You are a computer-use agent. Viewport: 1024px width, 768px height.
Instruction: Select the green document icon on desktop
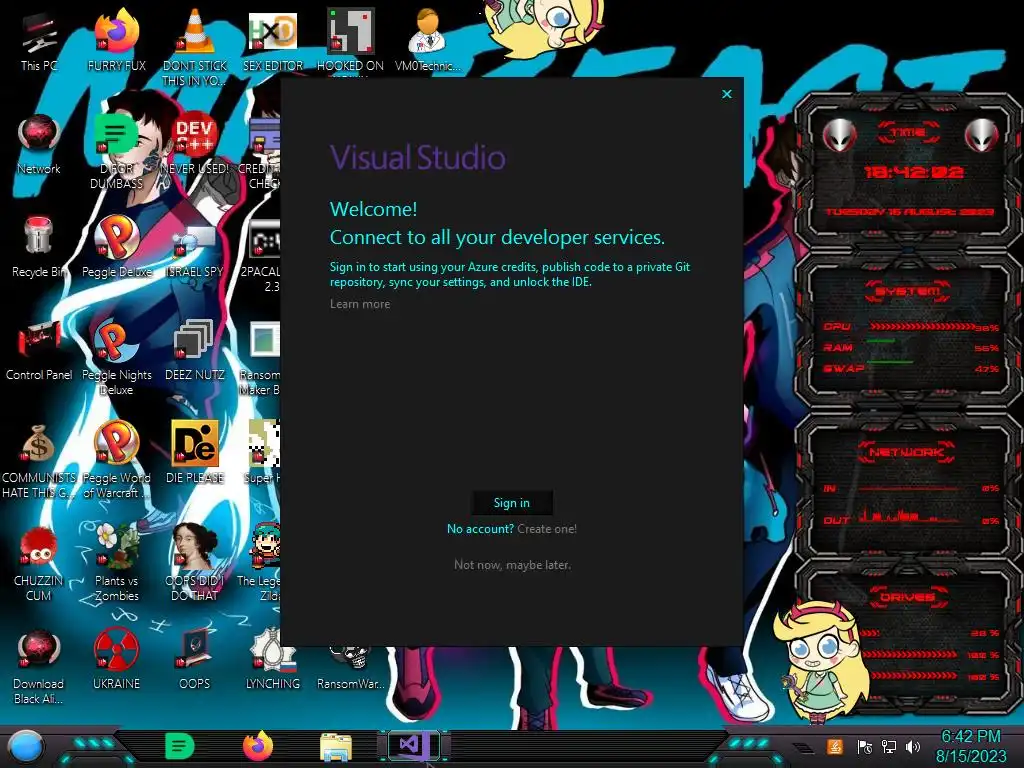[117, 152]
